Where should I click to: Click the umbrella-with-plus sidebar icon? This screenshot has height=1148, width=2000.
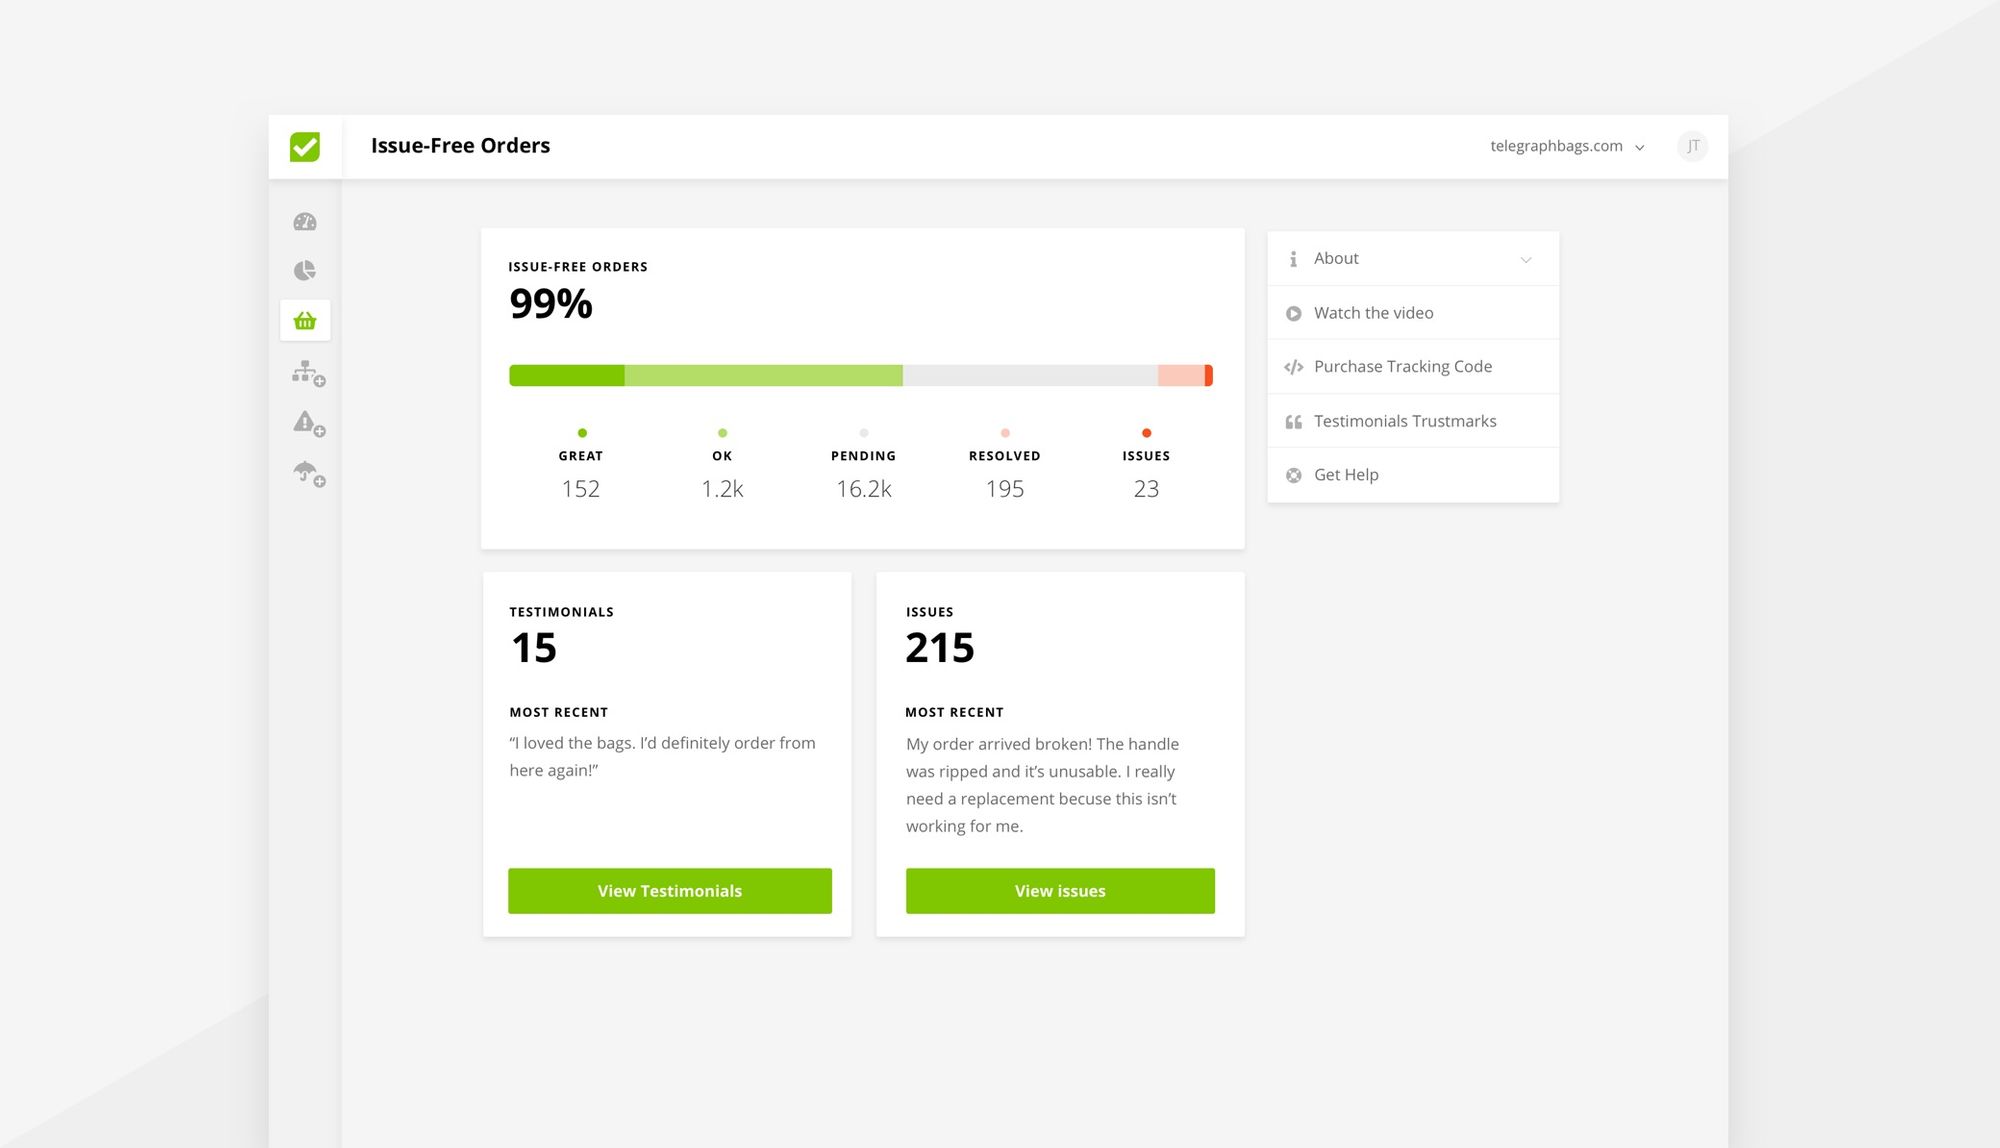(x=307, y=473)
